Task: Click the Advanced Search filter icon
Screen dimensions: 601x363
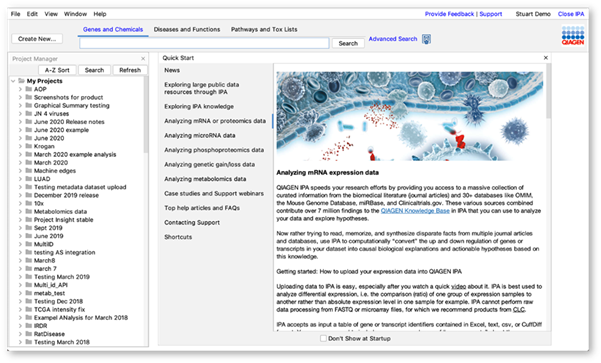Action: (x=426, y=39)
